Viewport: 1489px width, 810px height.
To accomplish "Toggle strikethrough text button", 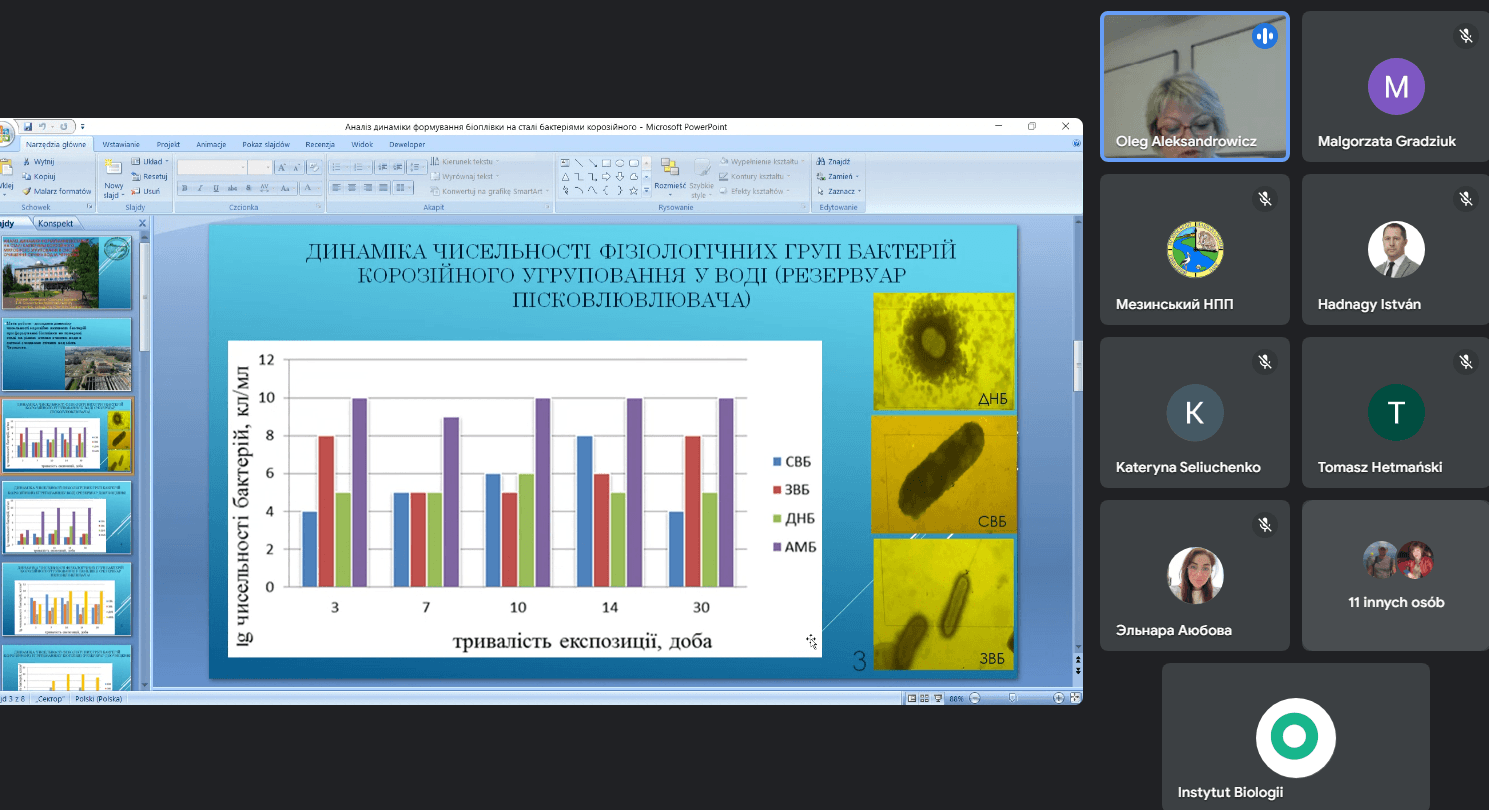I will coord(232,188).
